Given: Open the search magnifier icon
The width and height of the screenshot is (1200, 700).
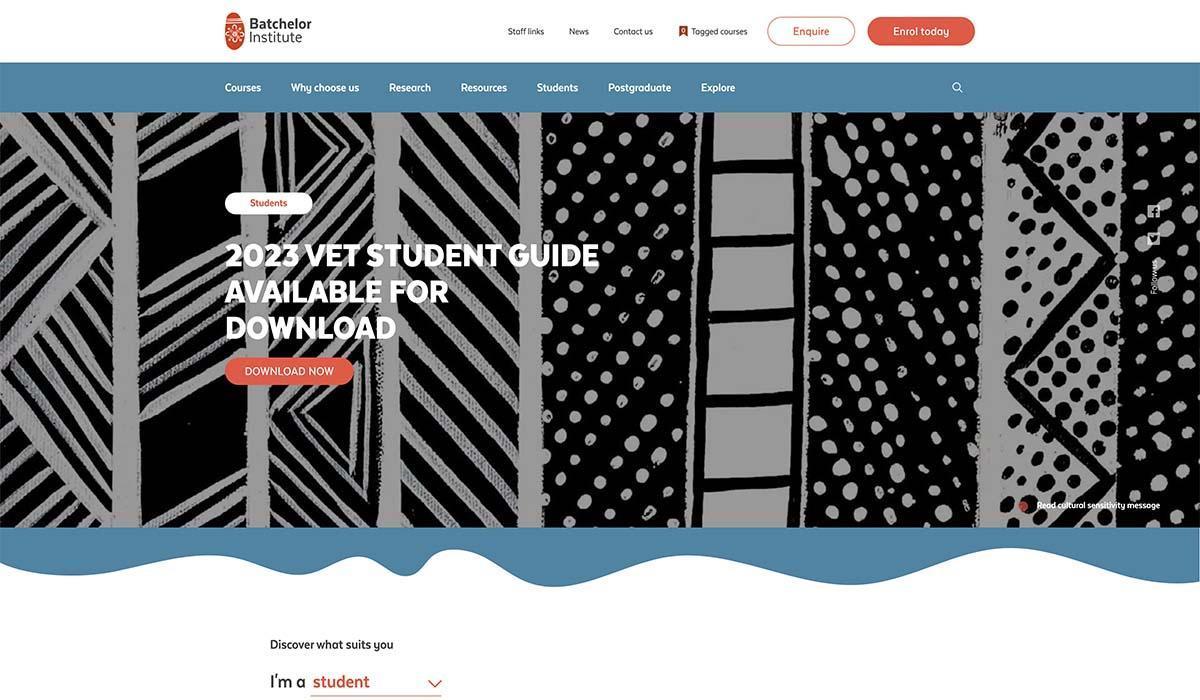Looking at the screenshot, I should pos(957,88).
